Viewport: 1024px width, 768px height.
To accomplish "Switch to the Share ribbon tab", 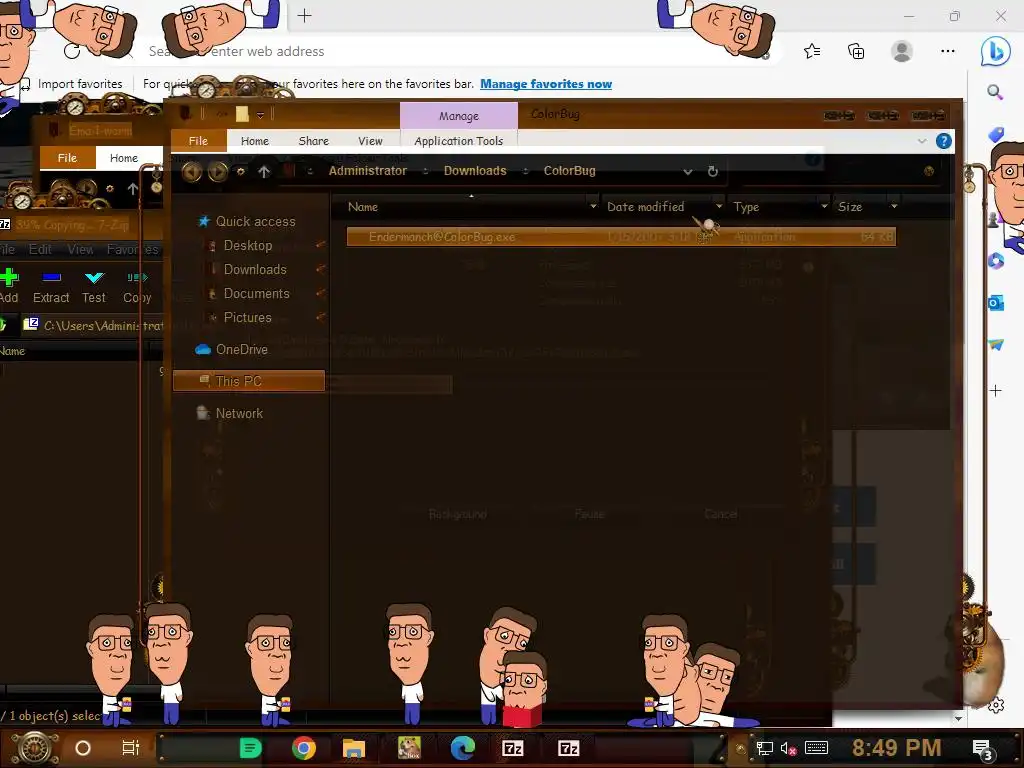I will point(313,141).
